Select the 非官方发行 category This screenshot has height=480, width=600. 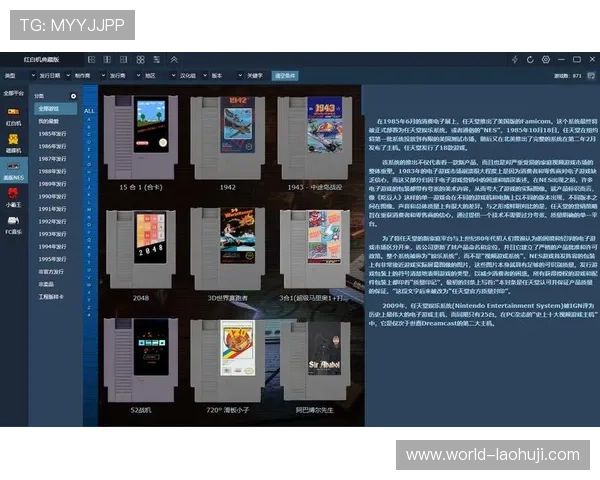(x=51, y=272)
